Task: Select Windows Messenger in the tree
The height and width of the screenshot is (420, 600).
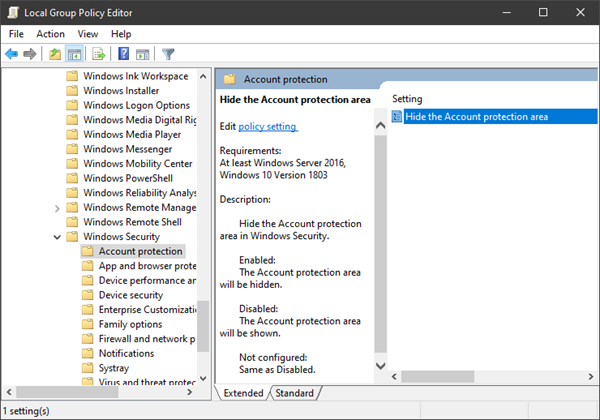Action: [127, 149]
